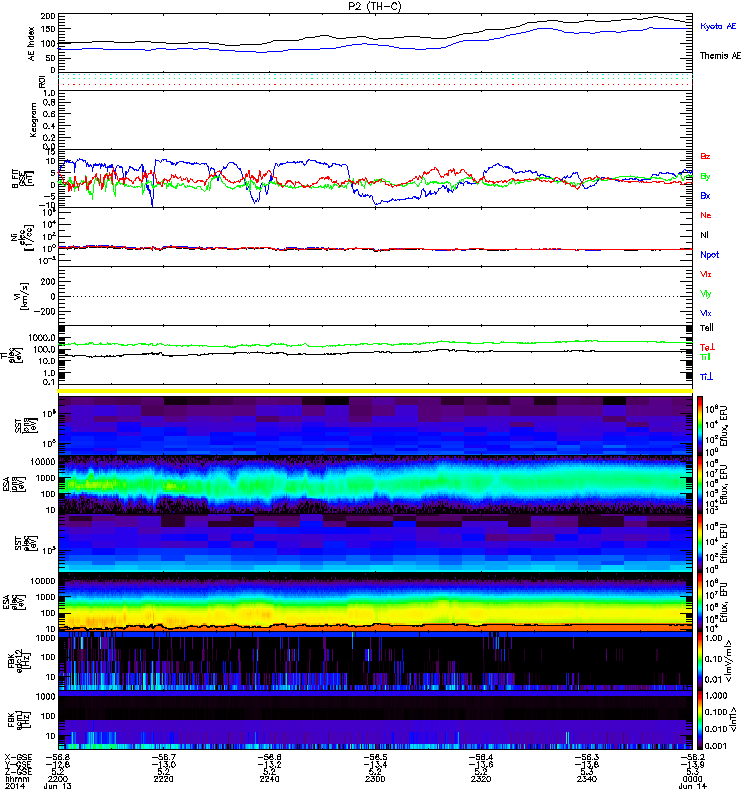Click the 2240 time tick label

(269, 779)
